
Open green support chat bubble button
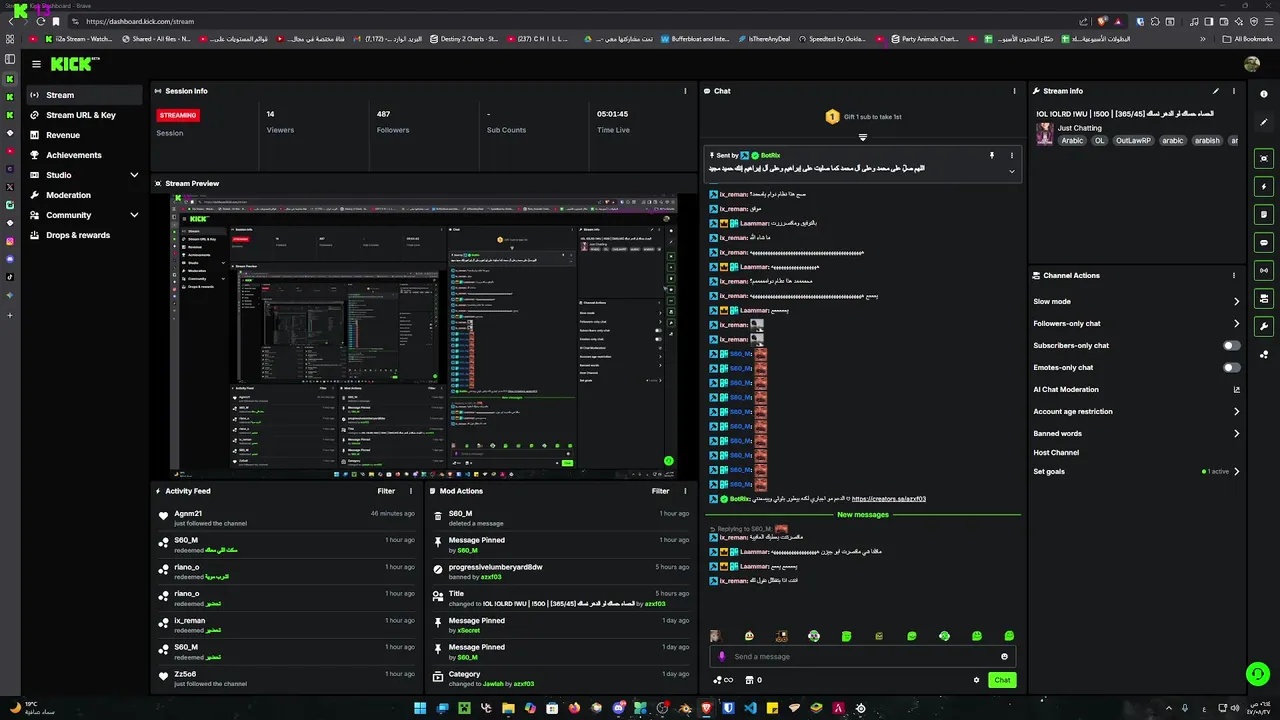point(1256,673)
